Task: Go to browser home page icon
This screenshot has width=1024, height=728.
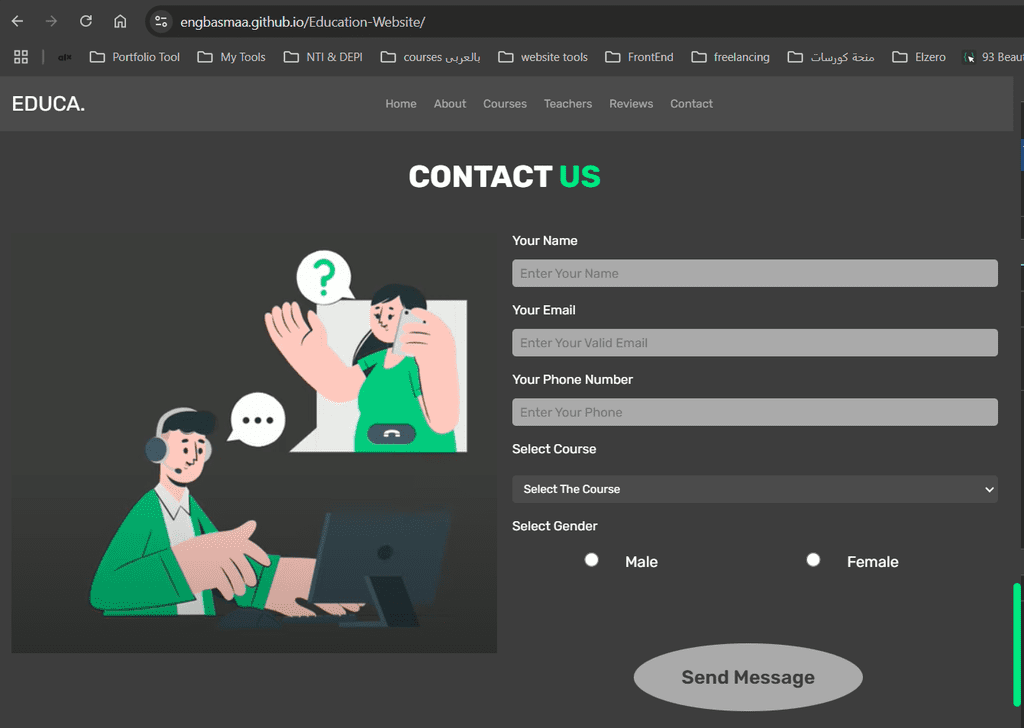Action: click(120, 22)
